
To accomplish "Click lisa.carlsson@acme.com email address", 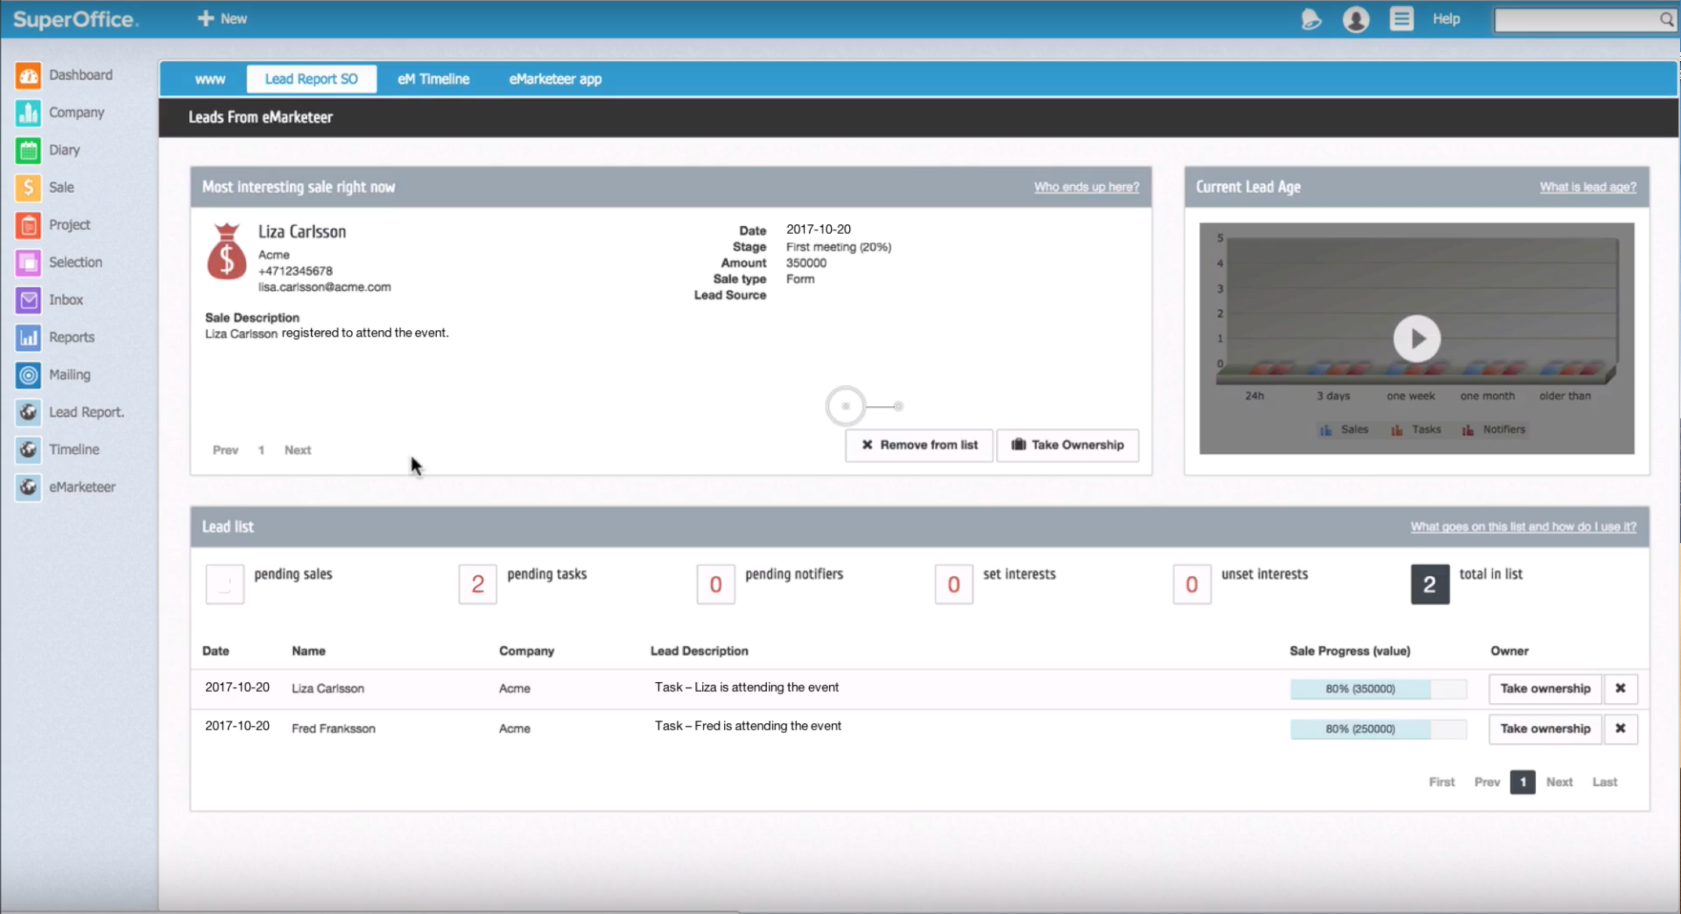I will click(325, 287).
